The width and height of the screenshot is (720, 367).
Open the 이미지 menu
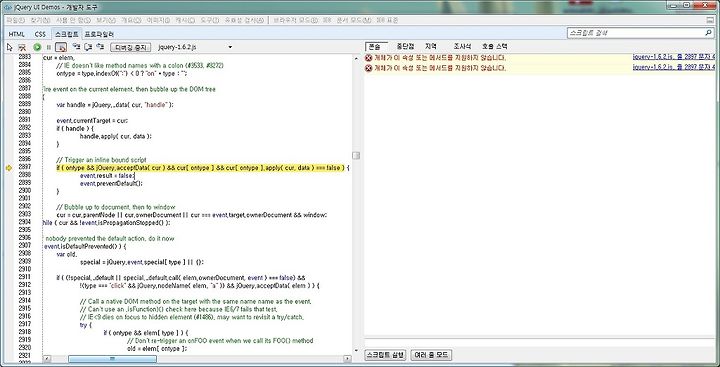pyautogui.click(x=158, y=20)
